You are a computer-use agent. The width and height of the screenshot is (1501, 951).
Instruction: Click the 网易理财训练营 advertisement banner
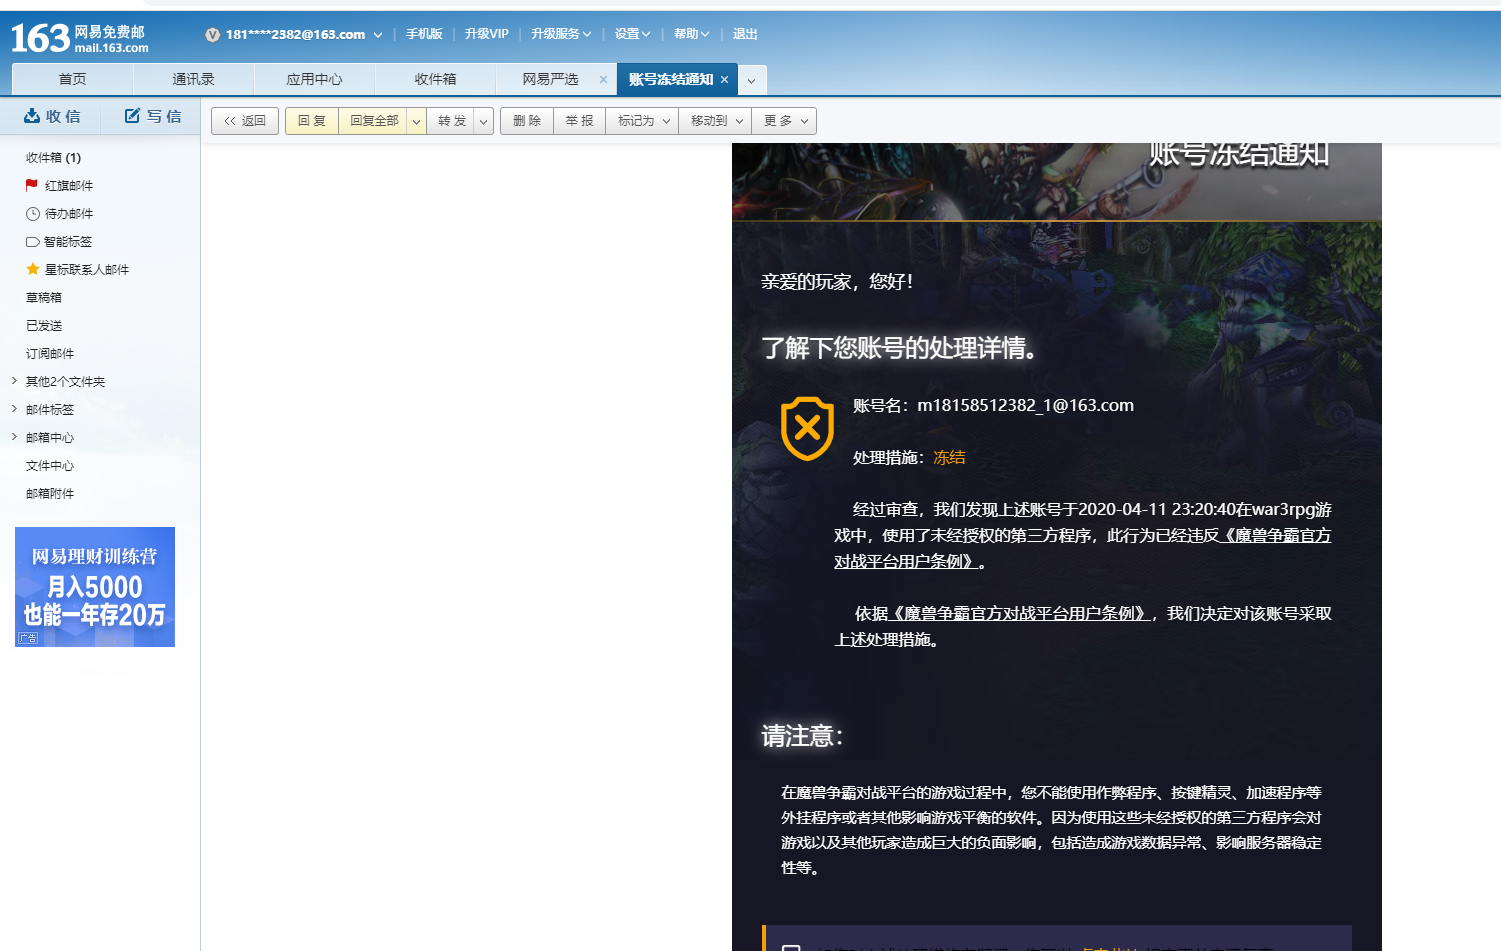point(95,587)
